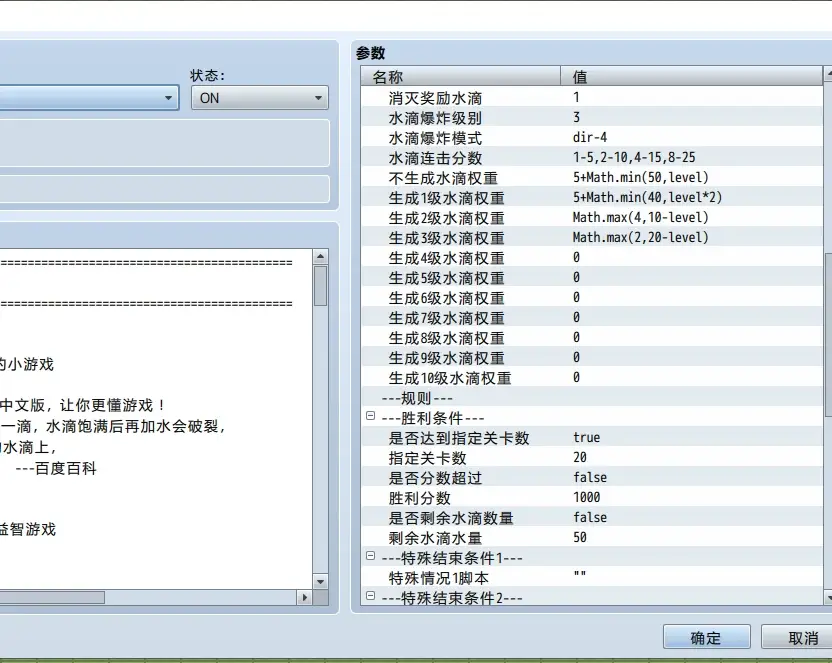Click the description horizontal scrollbar thumb
The height and width of the screenshot is (663, 832).
point(52,597)
